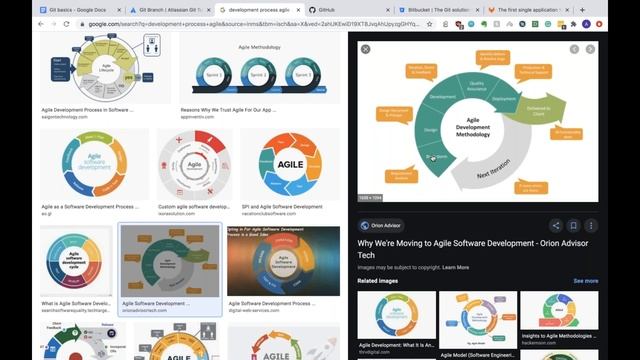This screenshot has width=640, height=360.
Task: Open the yellow AGILE wheel image at bottom
Action: tap(176, 341)
